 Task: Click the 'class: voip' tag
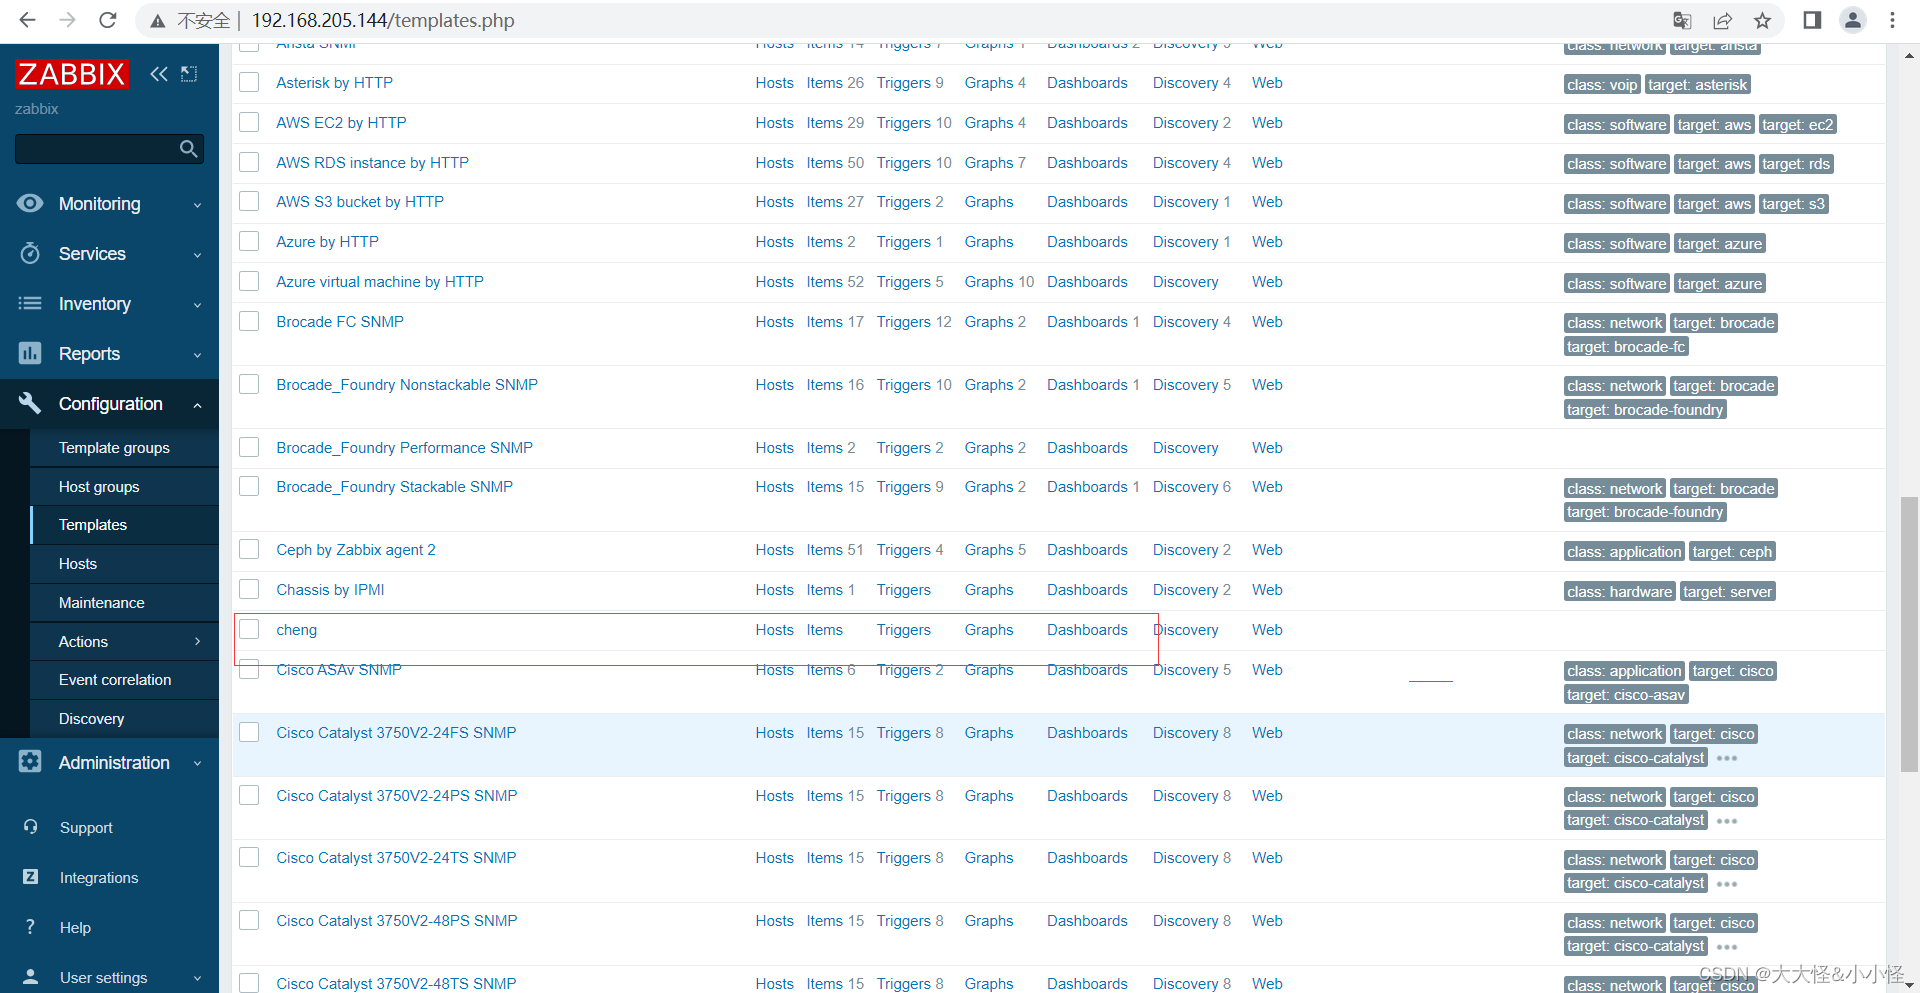point(1602,85)
